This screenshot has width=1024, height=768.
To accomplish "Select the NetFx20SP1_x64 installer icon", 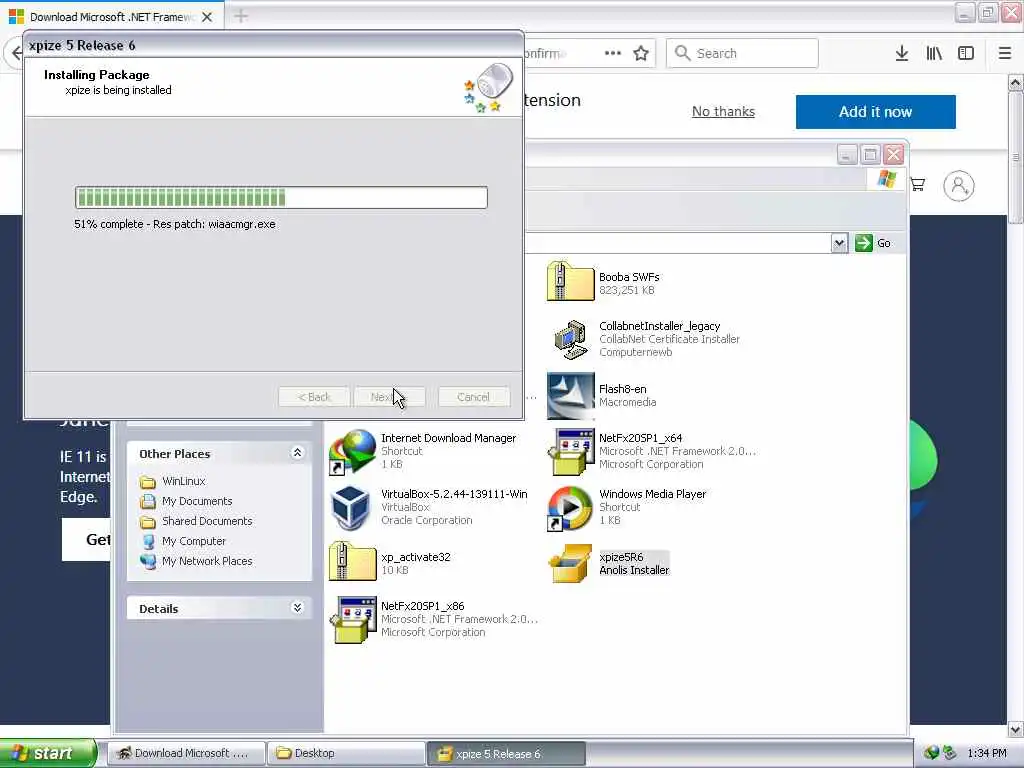I will pyautogui.click(x=570, y=452).
